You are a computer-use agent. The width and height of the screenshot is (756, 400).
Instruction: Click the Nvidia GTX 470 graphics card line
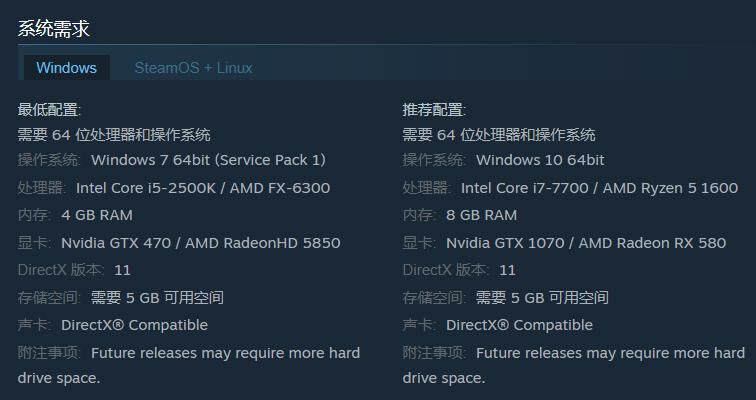pos(200,243)
